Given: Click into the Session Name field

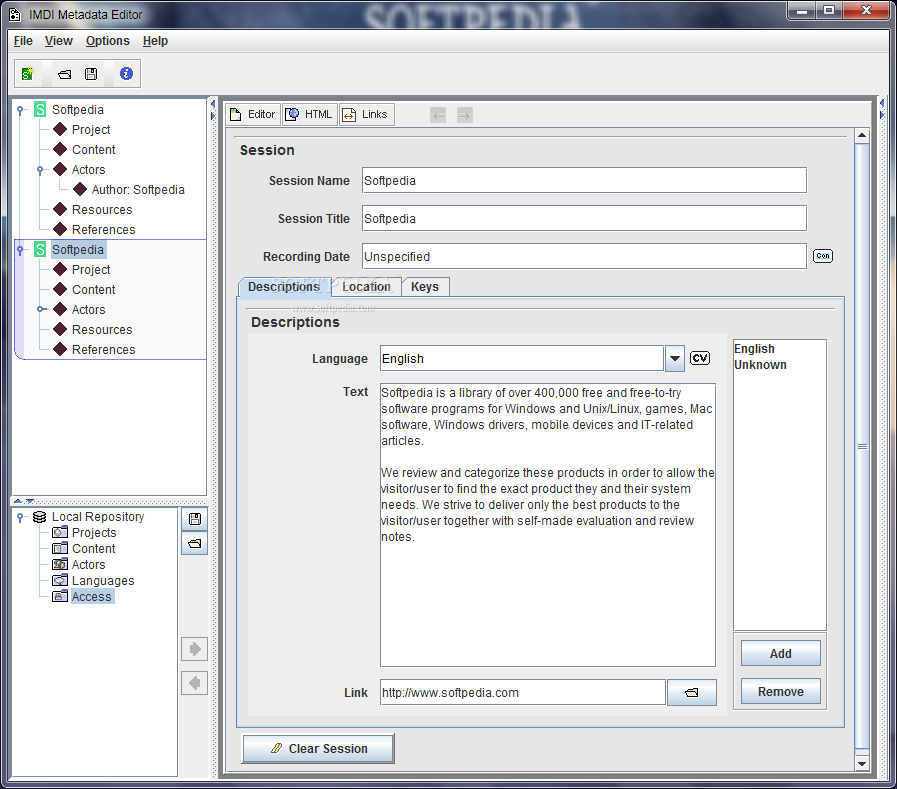Looking at the screenshot, I should click(584, 180).
